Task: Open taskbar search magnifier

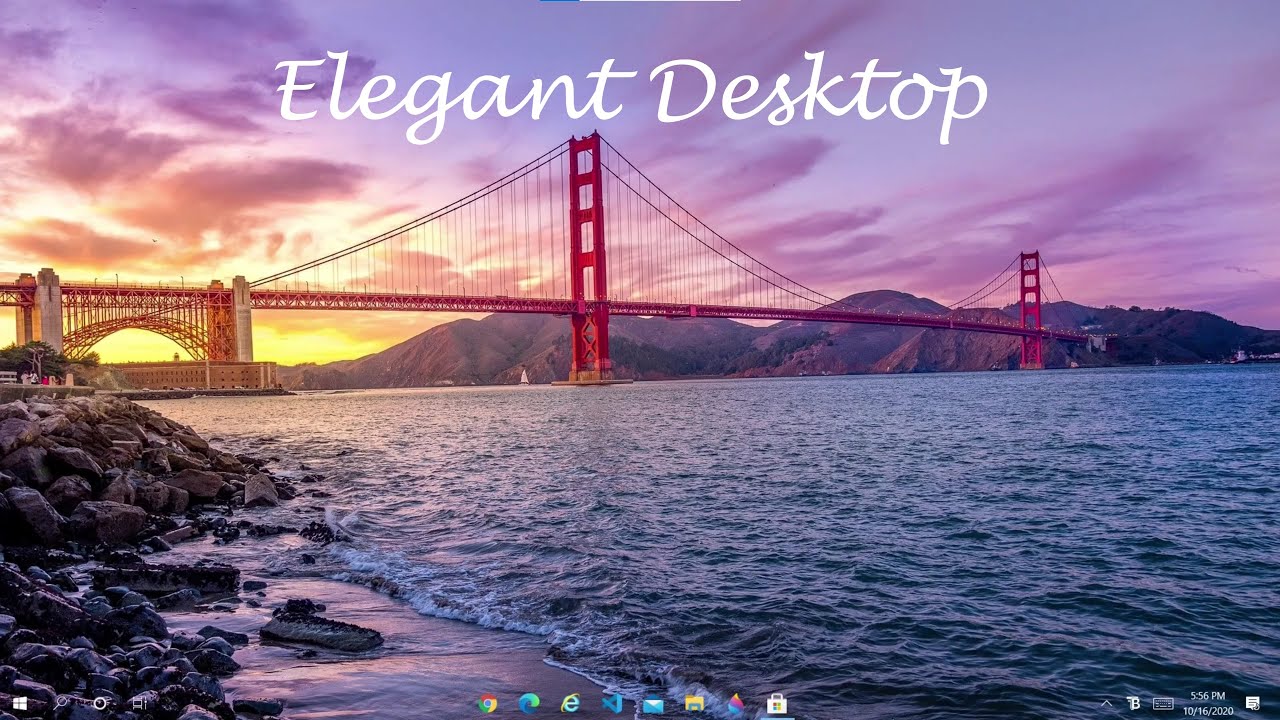Action: (61, 703)
